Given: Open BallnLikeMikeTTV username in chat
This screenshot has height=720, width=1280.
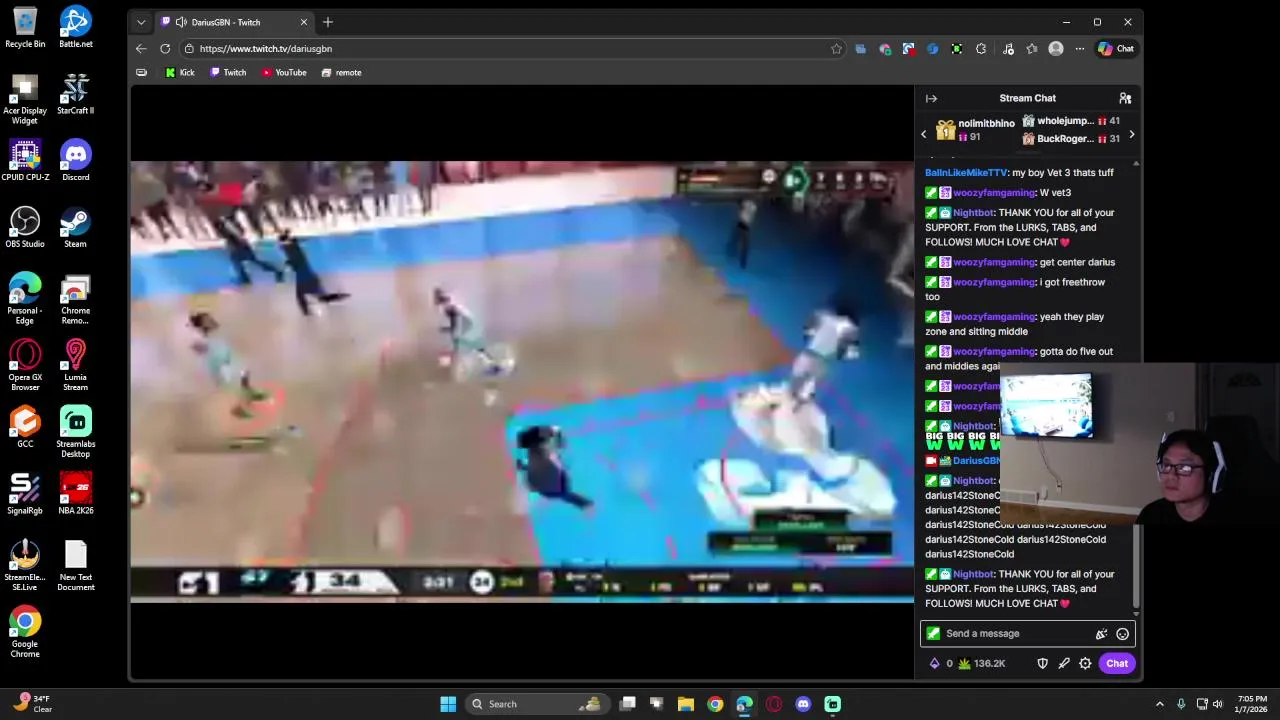Looking at the screenshot, I should [x=966, y=173].
